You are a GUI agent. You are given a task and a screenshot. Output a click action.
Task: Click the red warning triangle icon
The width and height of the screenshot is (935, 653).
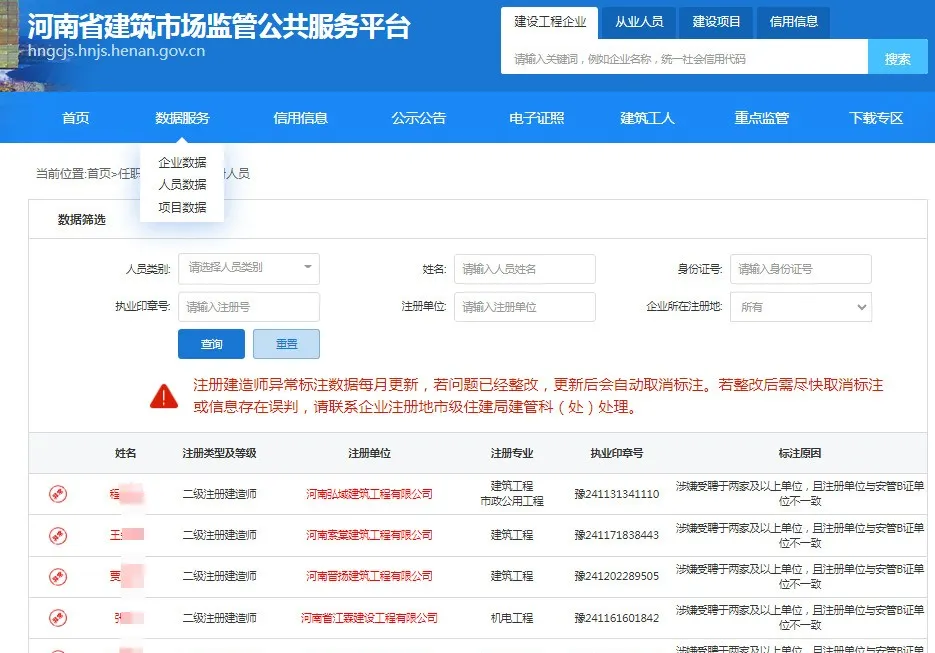[164, 396]
